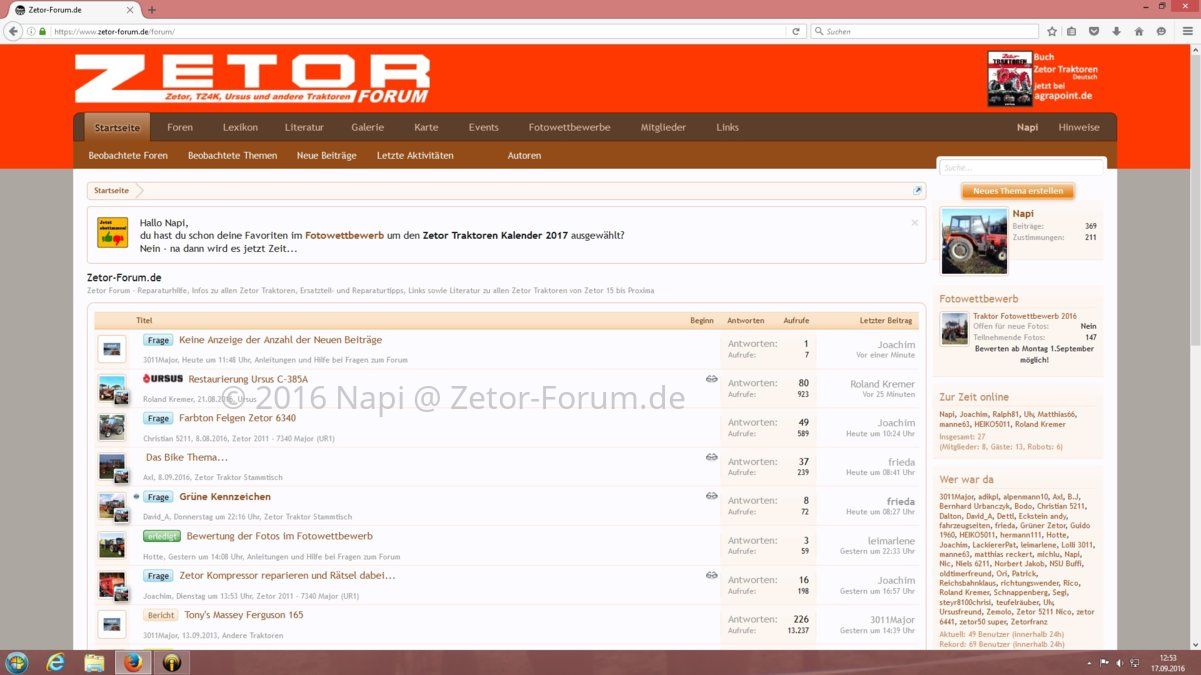Open the Events navigation tab

click(483, 127)
